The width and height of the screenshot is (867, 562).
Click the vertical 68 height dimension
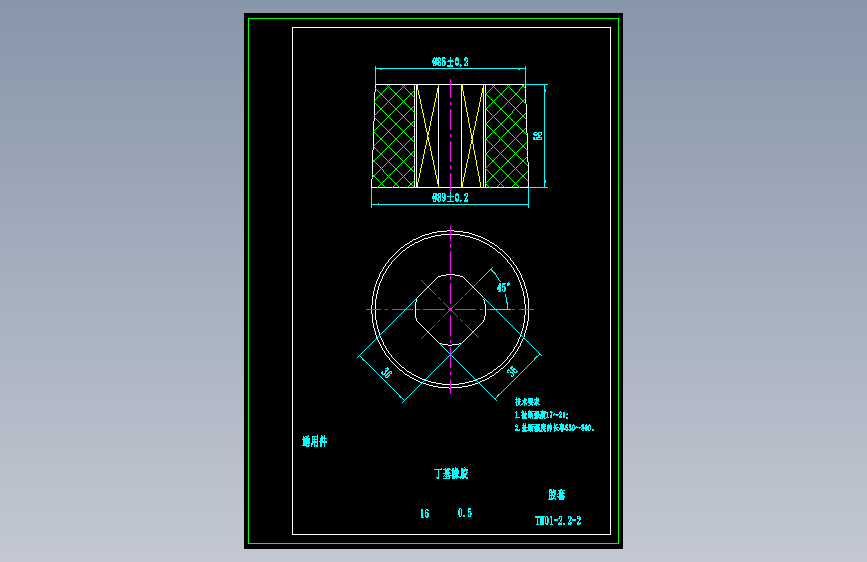[x=537, y=136]
